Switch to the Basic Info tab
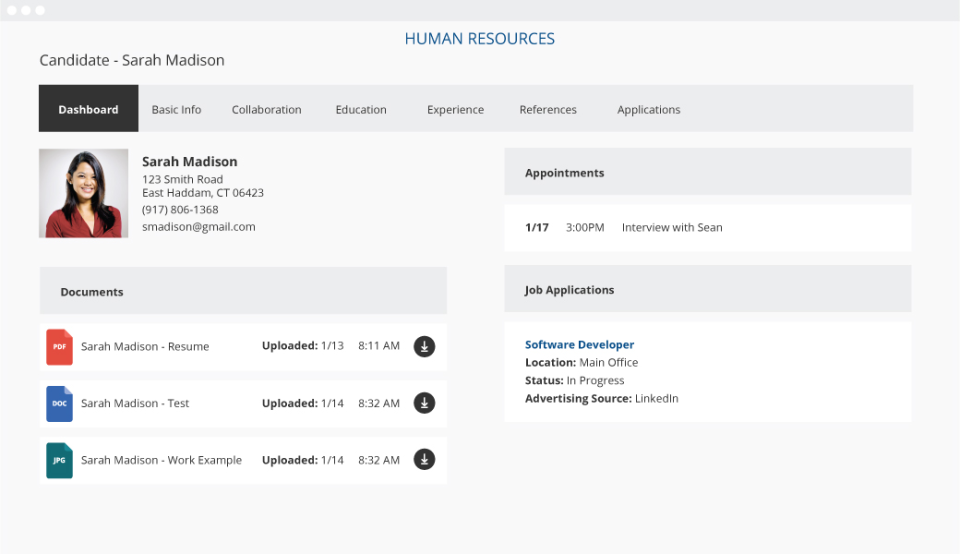The height and width of the screenshot is (554, 960). coord(176,109)
